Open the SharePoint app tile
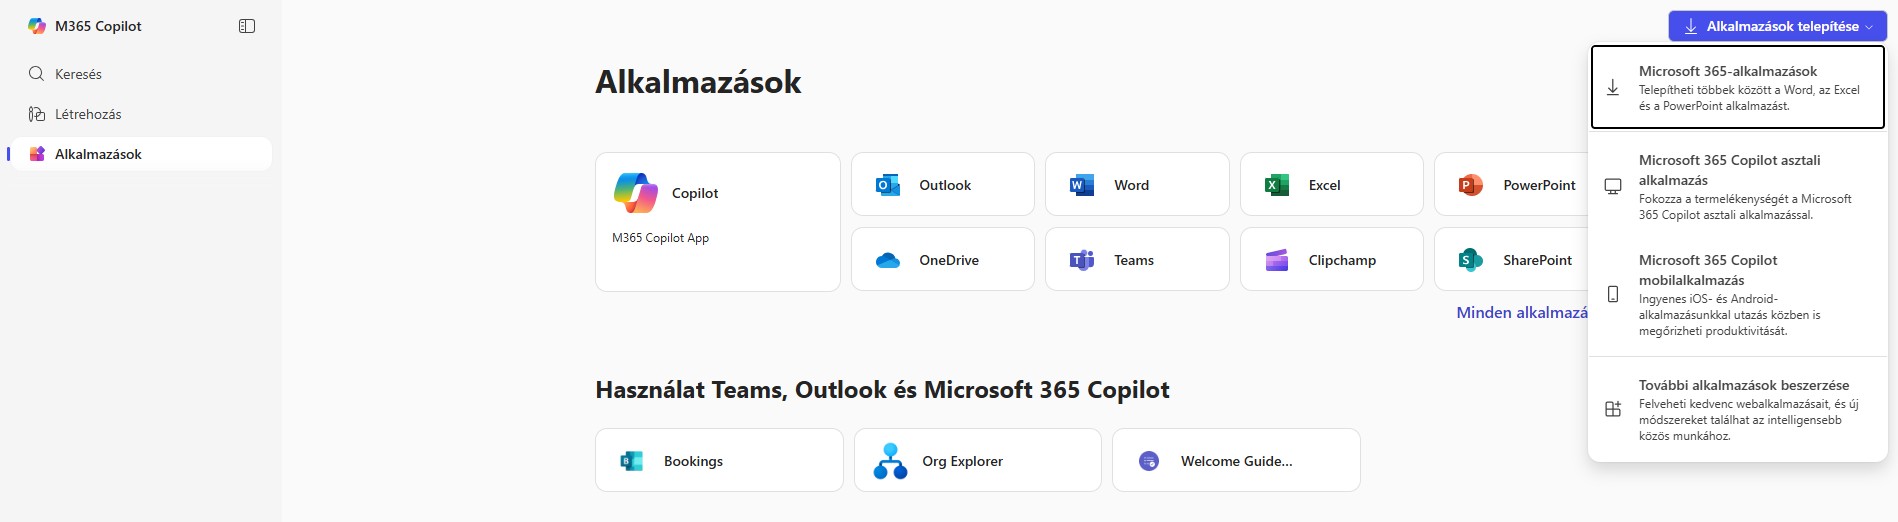The width and height of the screenshot is (1898, 522). [1510, 260]
